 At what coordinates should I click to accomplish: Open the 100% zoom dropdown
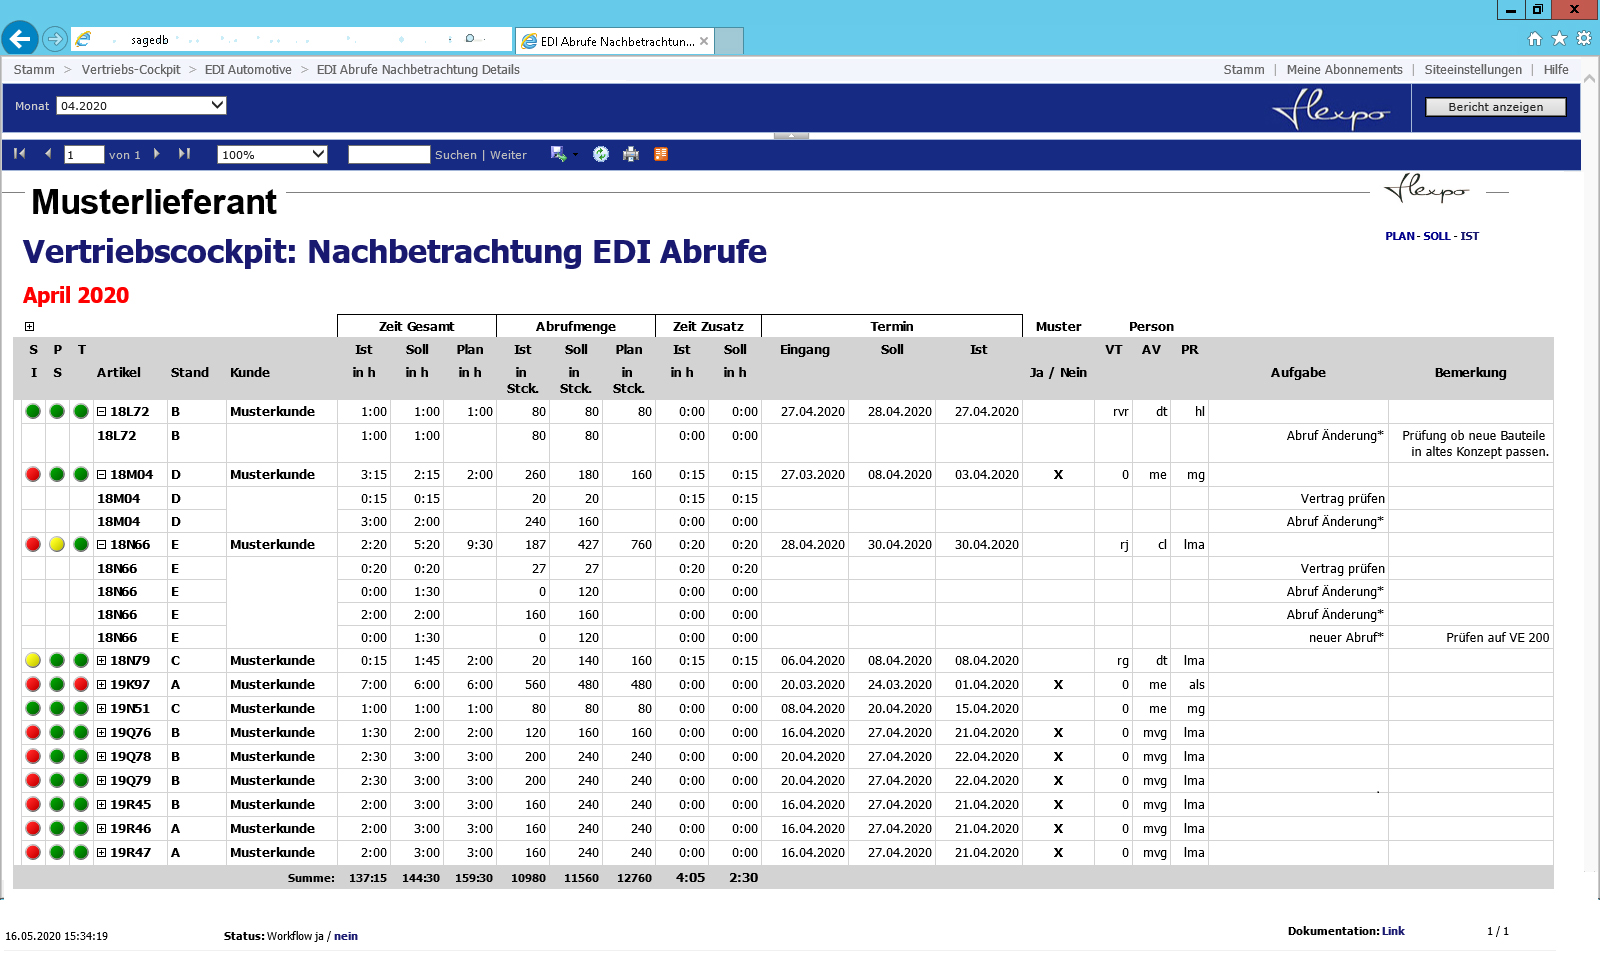pyautogui.click(x=272, y=154)
